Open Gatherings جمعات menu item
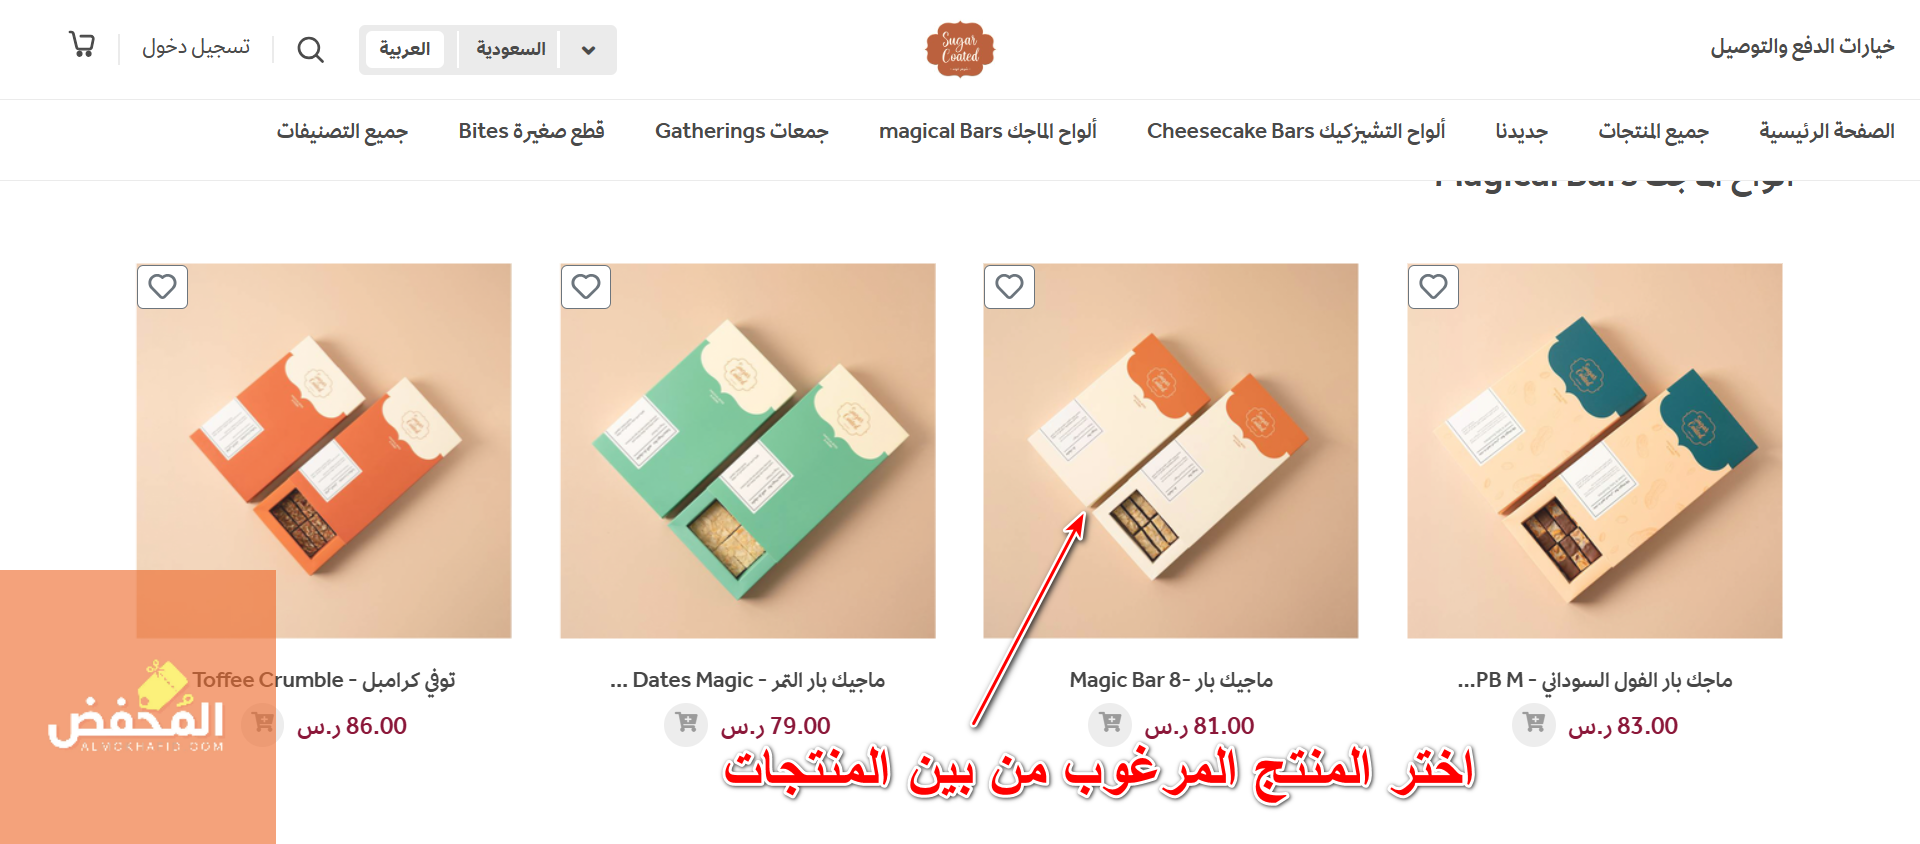The image size is (1920, 844). [x=742, y=131]
